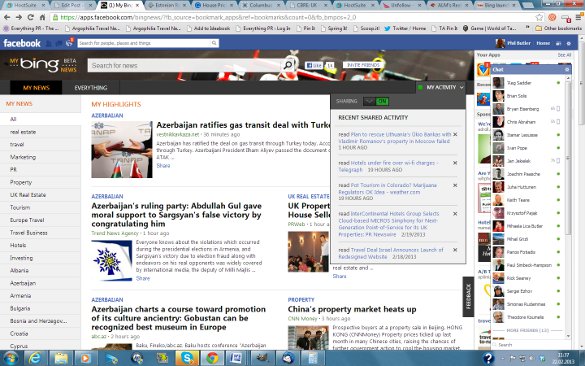The image size is (585, 366).
Task: Open Internet Explorer from the taskbar
Action: pyautogui.click(x=35, y=359)
